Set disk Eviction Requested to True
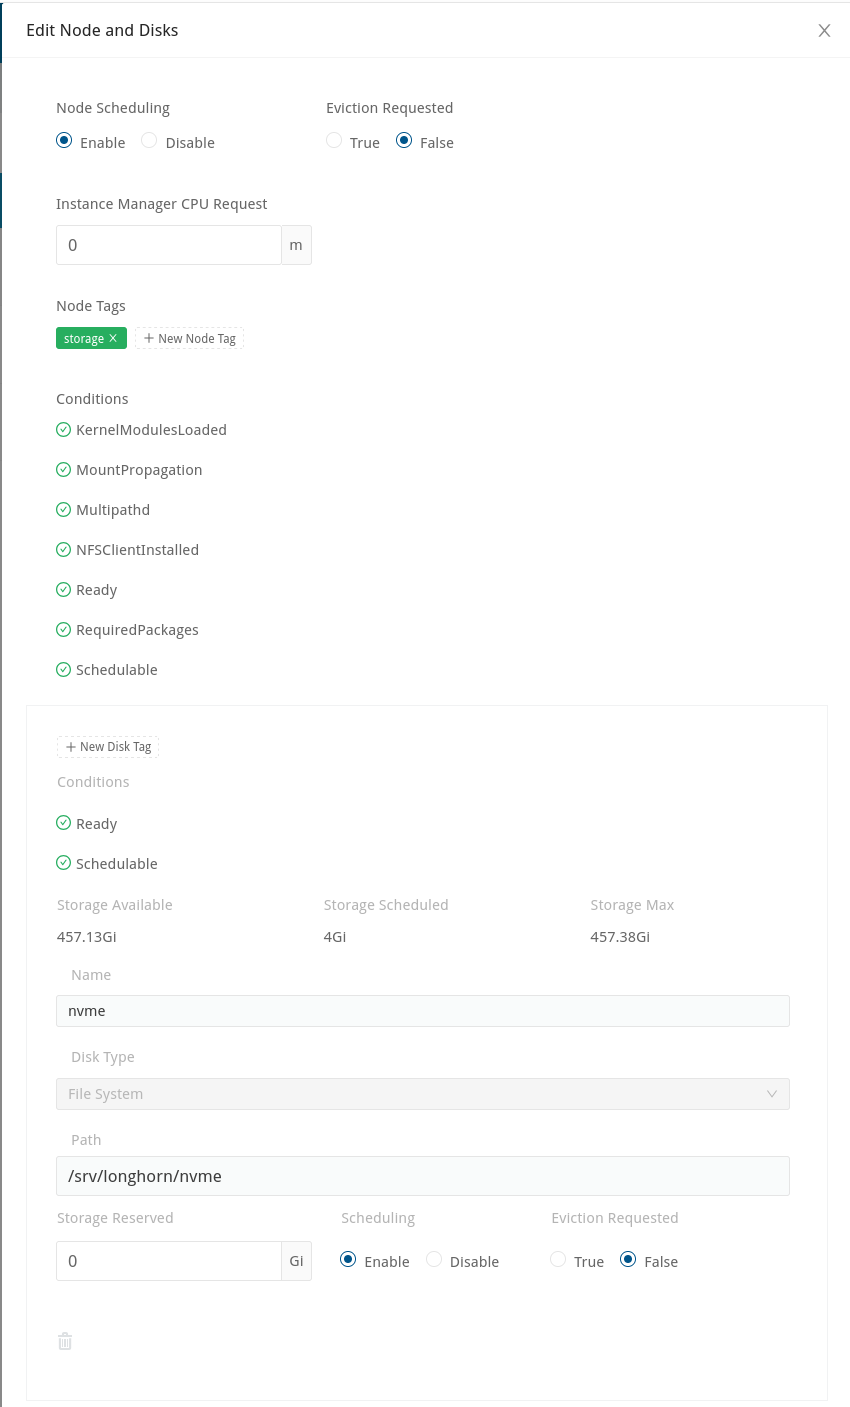Viewport: 850px width, 1407px height. 558,1260
